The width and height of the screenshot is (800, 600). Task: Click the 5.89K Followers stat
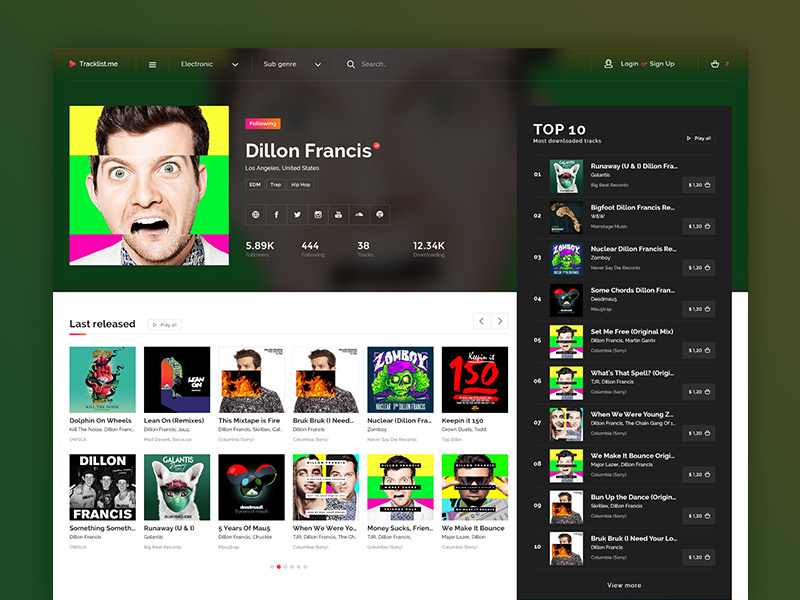(260, 249)
